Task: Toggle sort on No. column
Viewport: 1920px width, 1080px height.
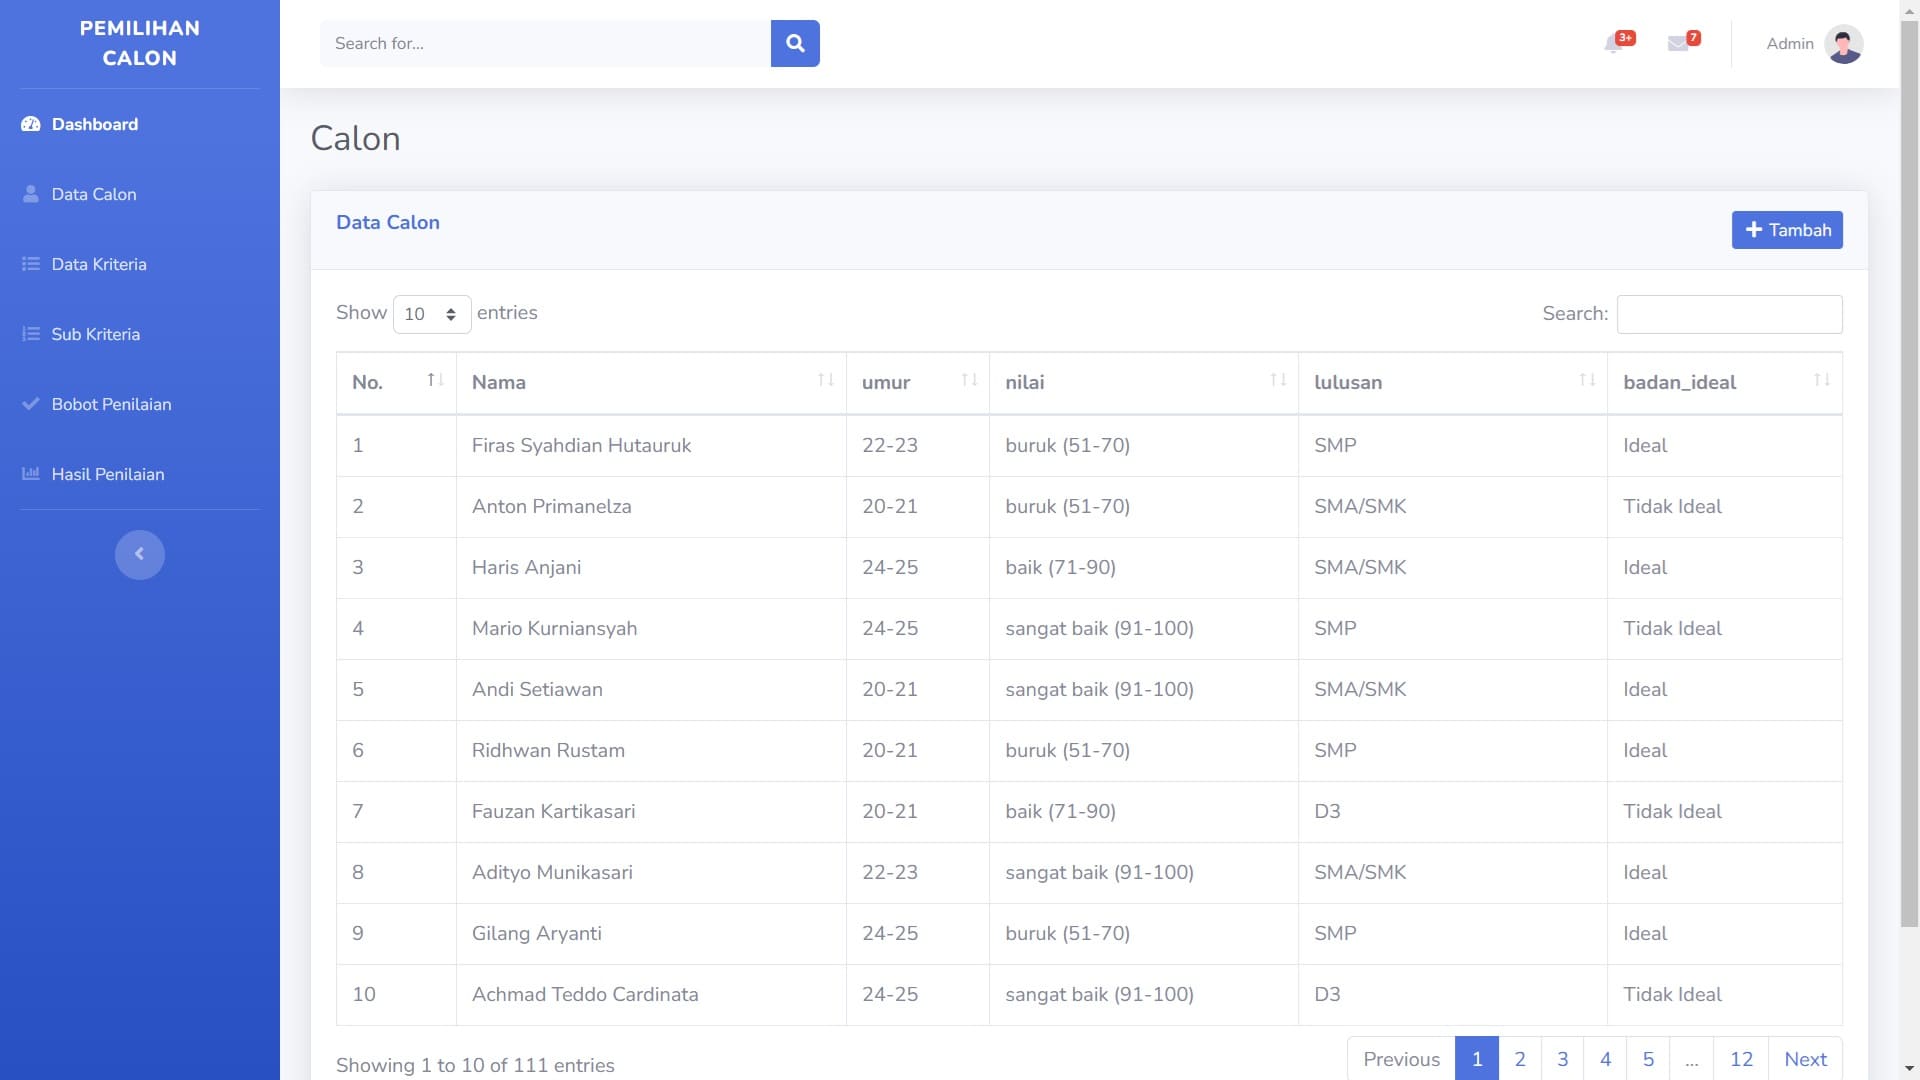Action: [x=396, y=382]
